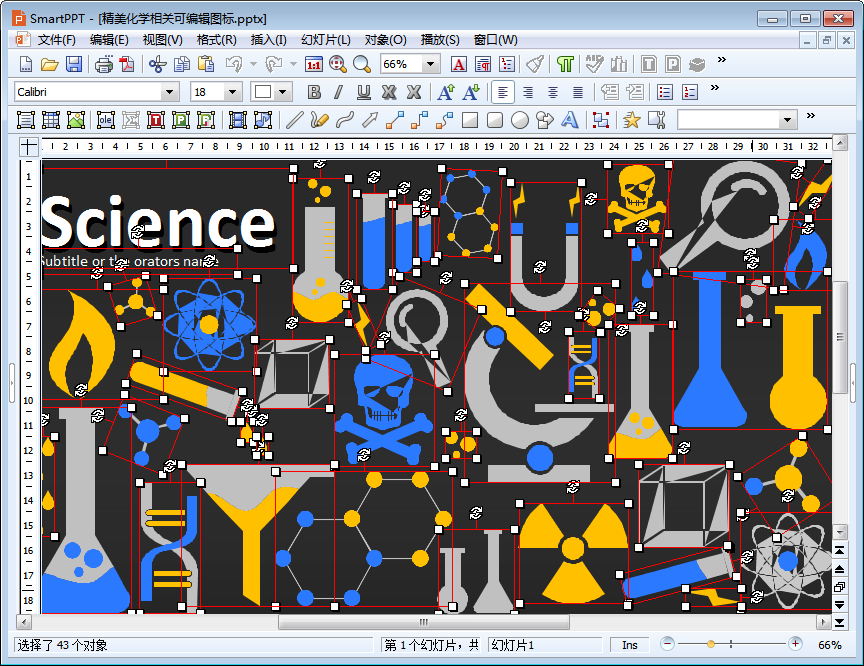Print the presentation with the printer icon
Image resolution: width=864 pixels, height=666 pixels.
tap(104, 64)
